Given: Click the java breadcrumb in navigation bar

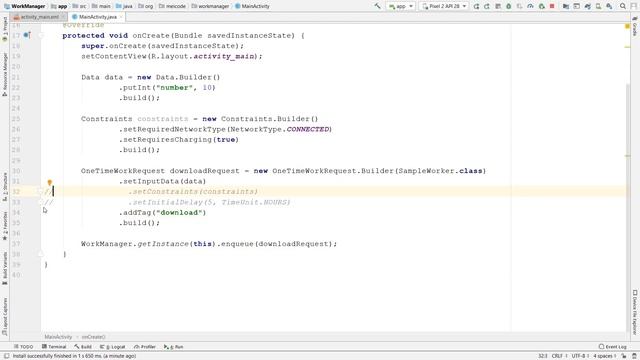Looking at the screenshot, I should tap(124, 6).
